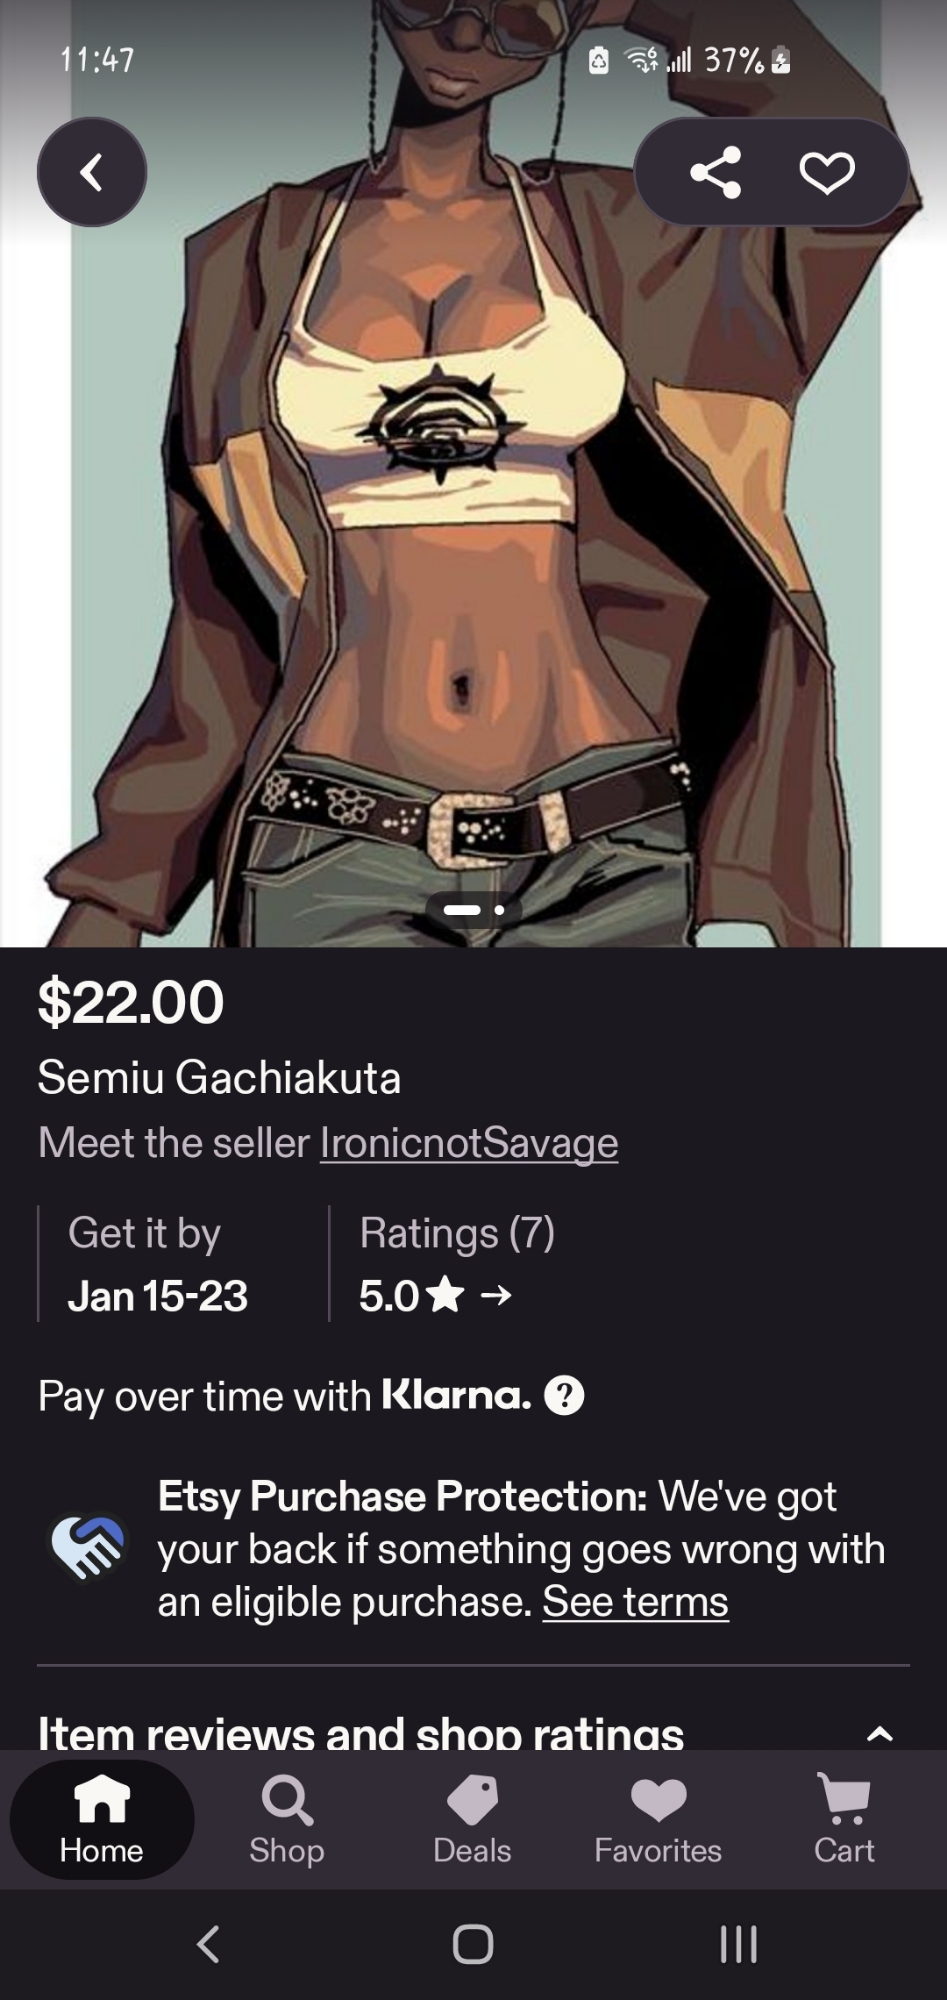
Task: Tap the back arrow button above image
Action: (x=92, y=172)
